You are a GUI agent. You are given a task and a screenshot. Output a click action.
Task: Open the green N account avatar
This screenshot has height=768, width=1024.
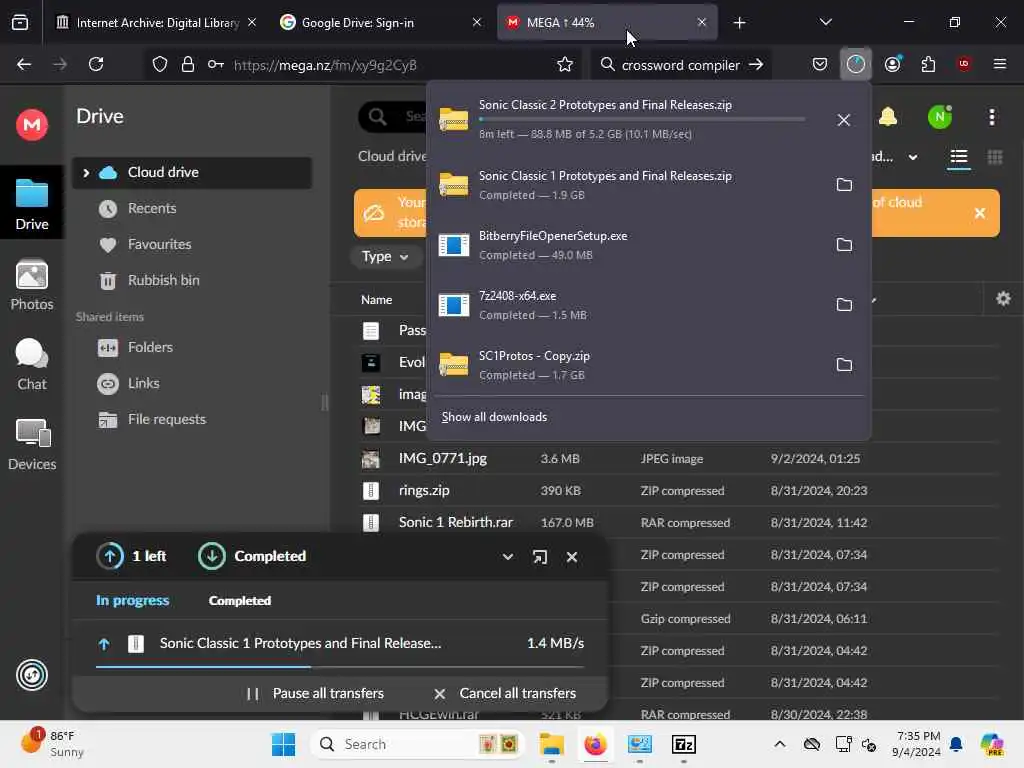pos(940,117)
